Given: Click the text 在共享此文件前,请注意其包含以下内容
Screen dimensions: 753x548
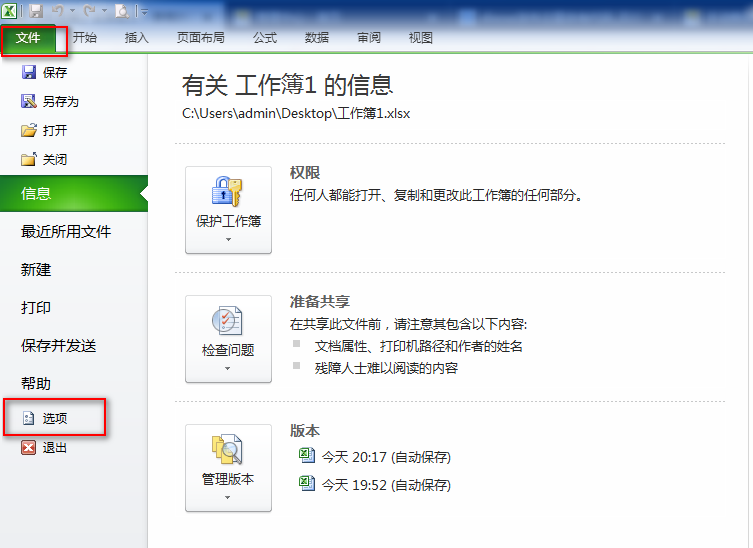Looking at the screenshot, I should pos(409,324).
